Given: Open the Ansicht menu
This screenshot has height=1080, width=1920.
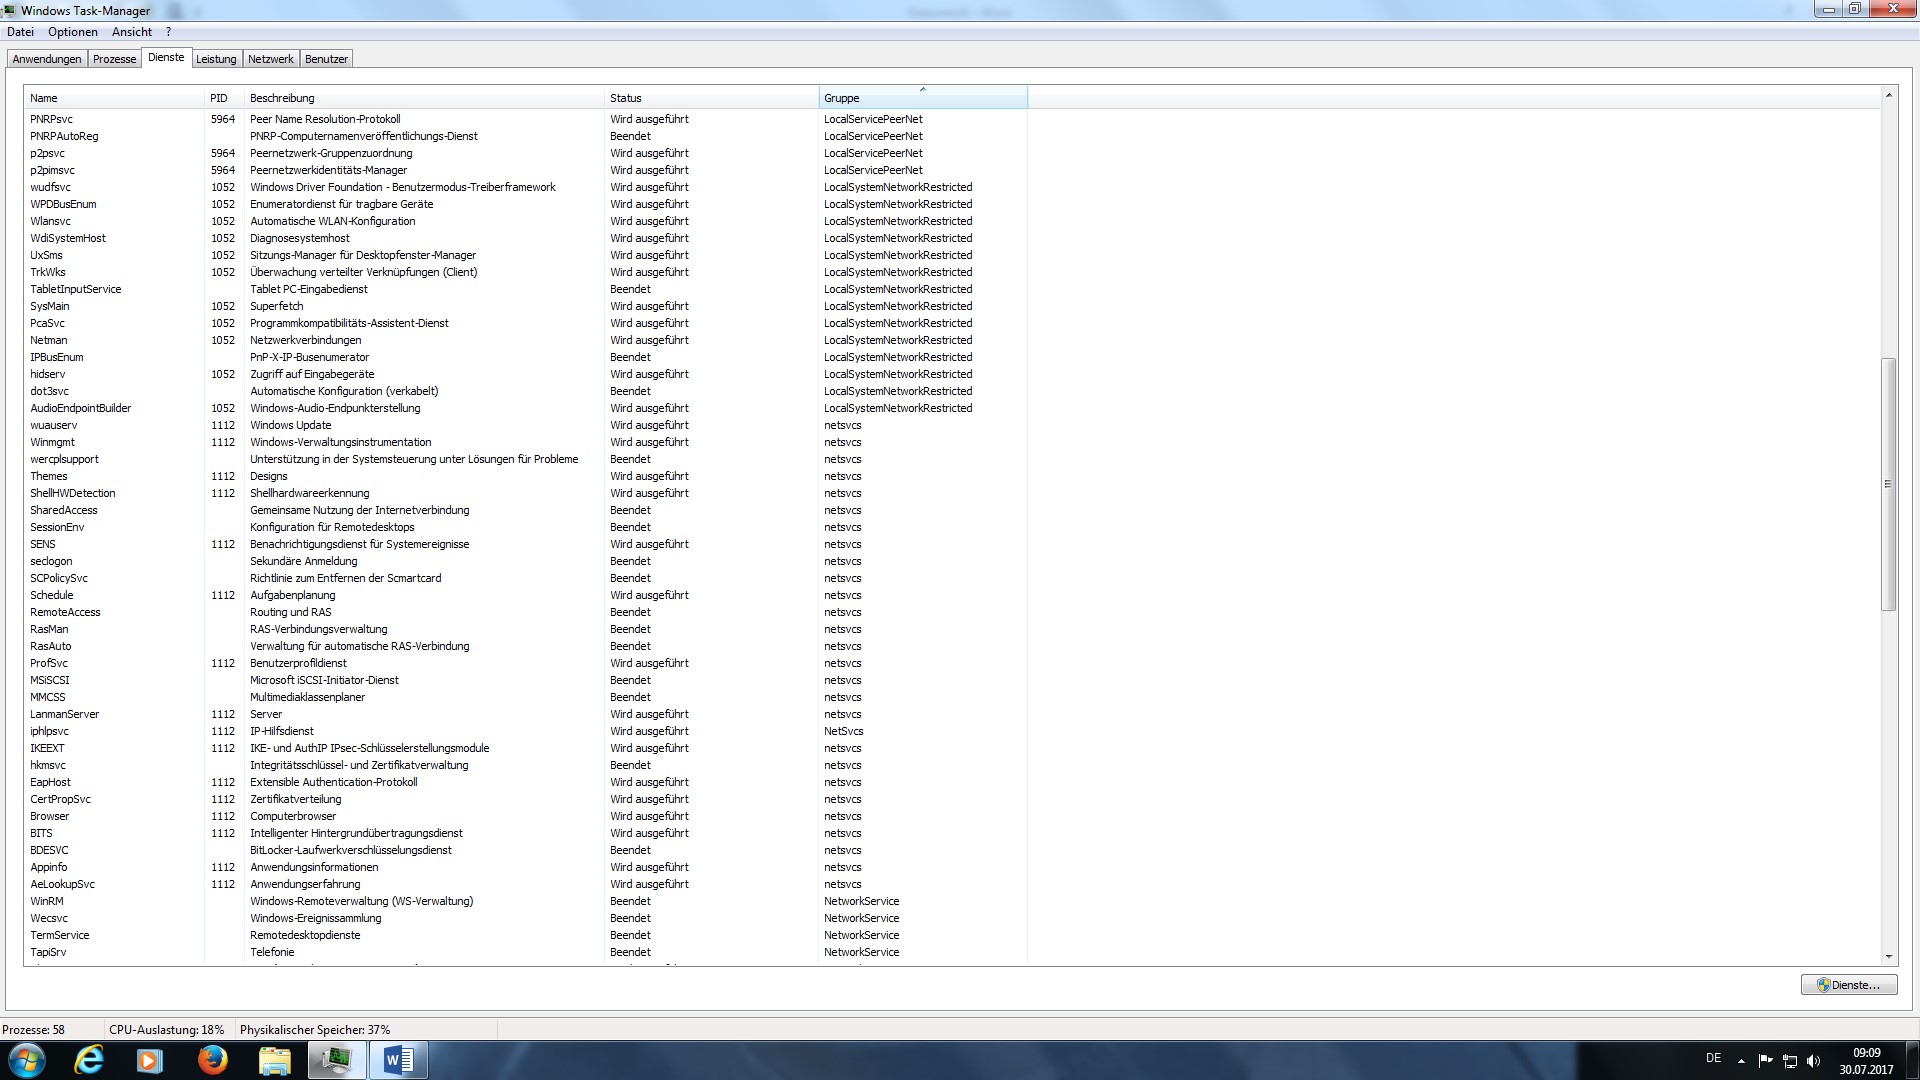Looking at the screenshot, I should click(x=132, y=32).
